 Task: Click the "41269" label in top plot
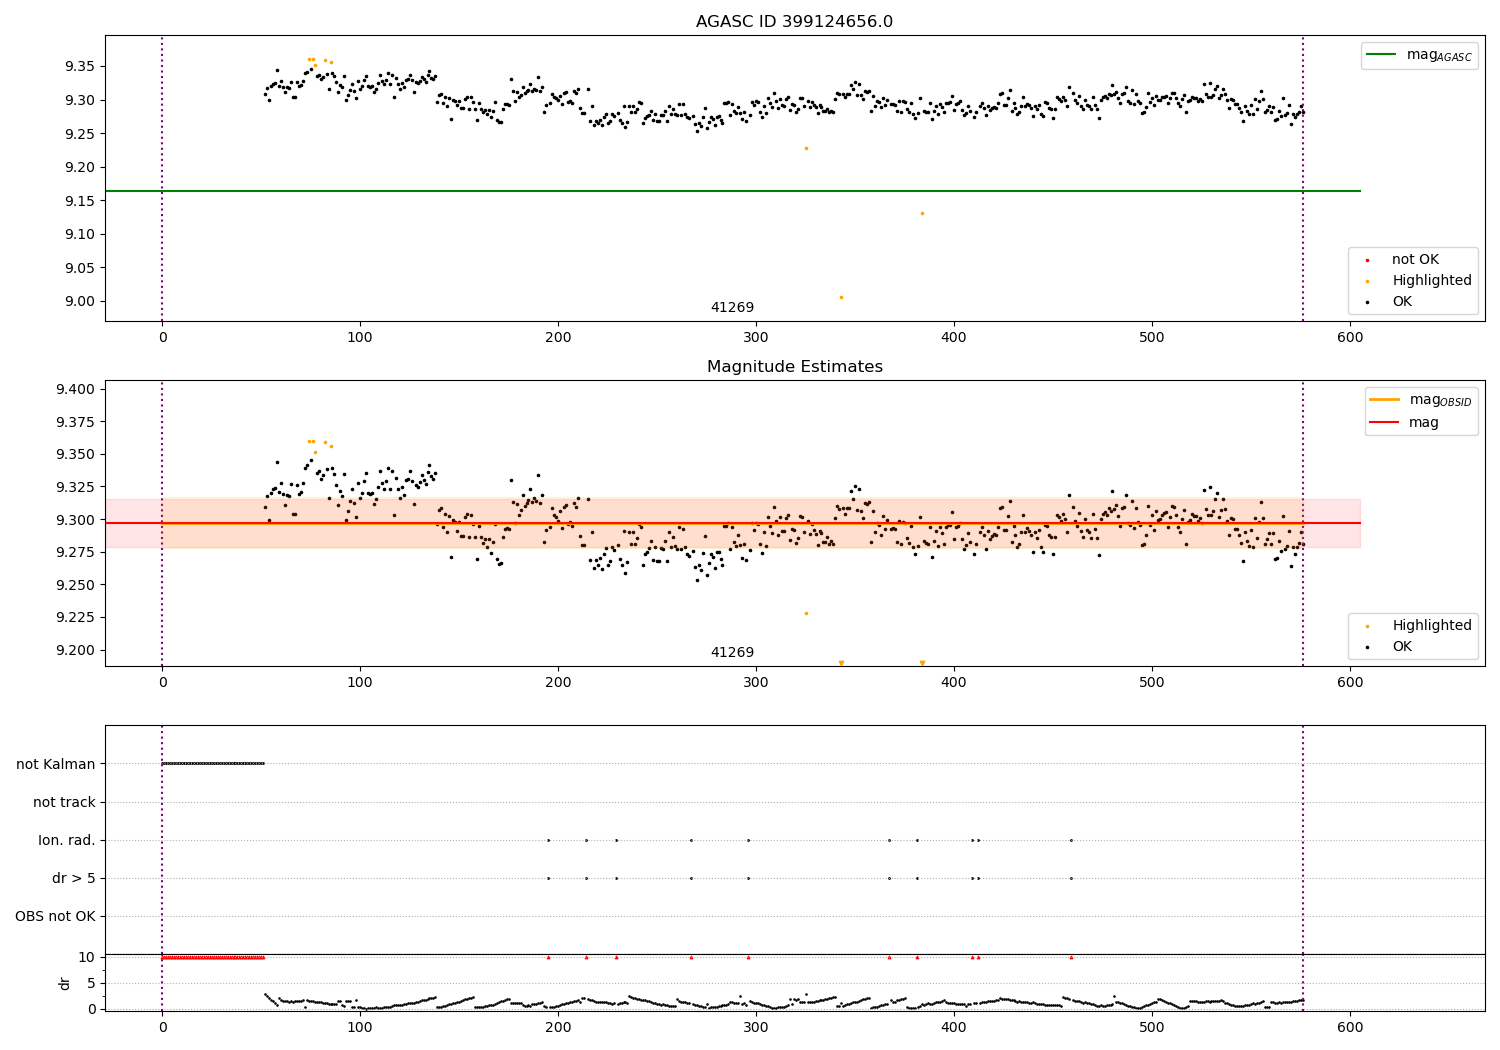732,308
